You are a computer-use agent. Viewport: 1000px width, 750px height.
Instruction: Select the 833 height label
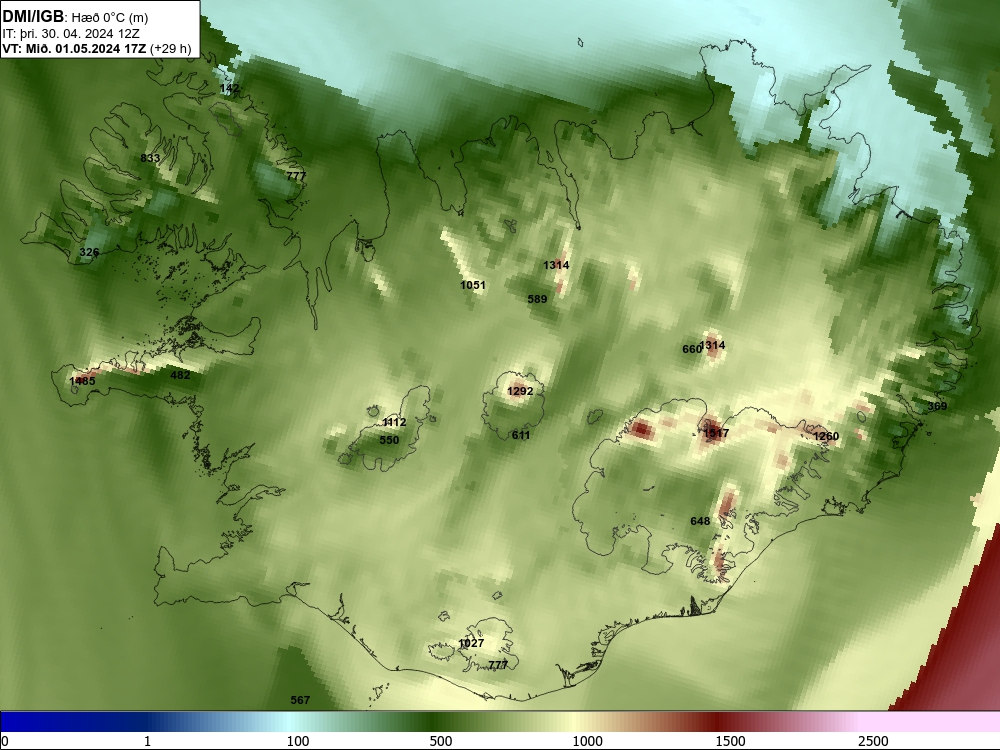[150, 158]
